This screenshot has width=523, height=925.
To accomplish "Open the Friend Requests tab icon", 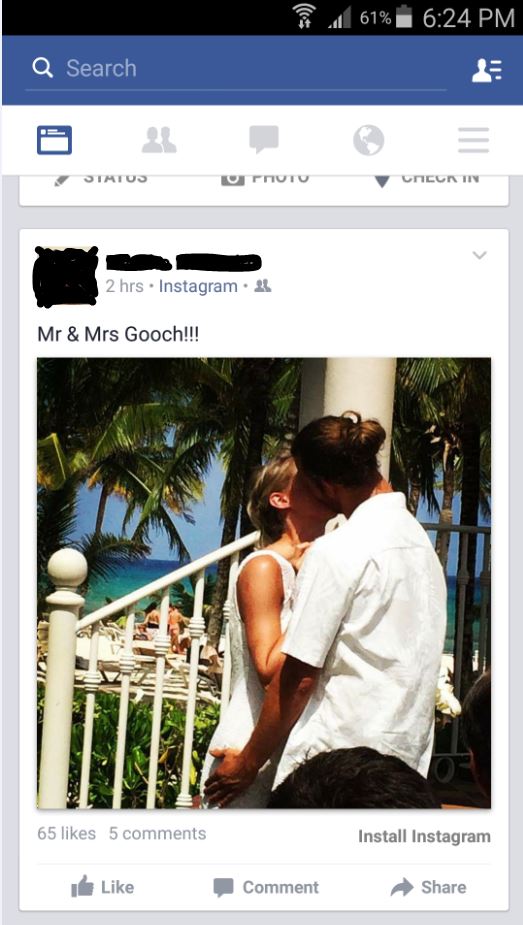I will point(159,140).
